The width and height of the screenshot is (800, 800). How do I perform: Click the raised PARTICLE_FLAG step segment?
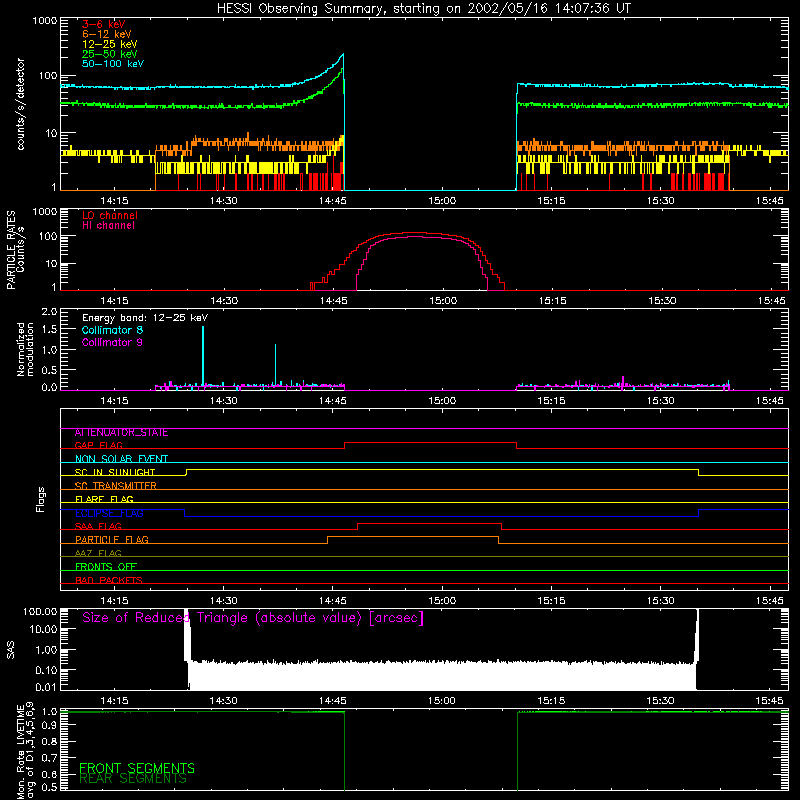413,537
